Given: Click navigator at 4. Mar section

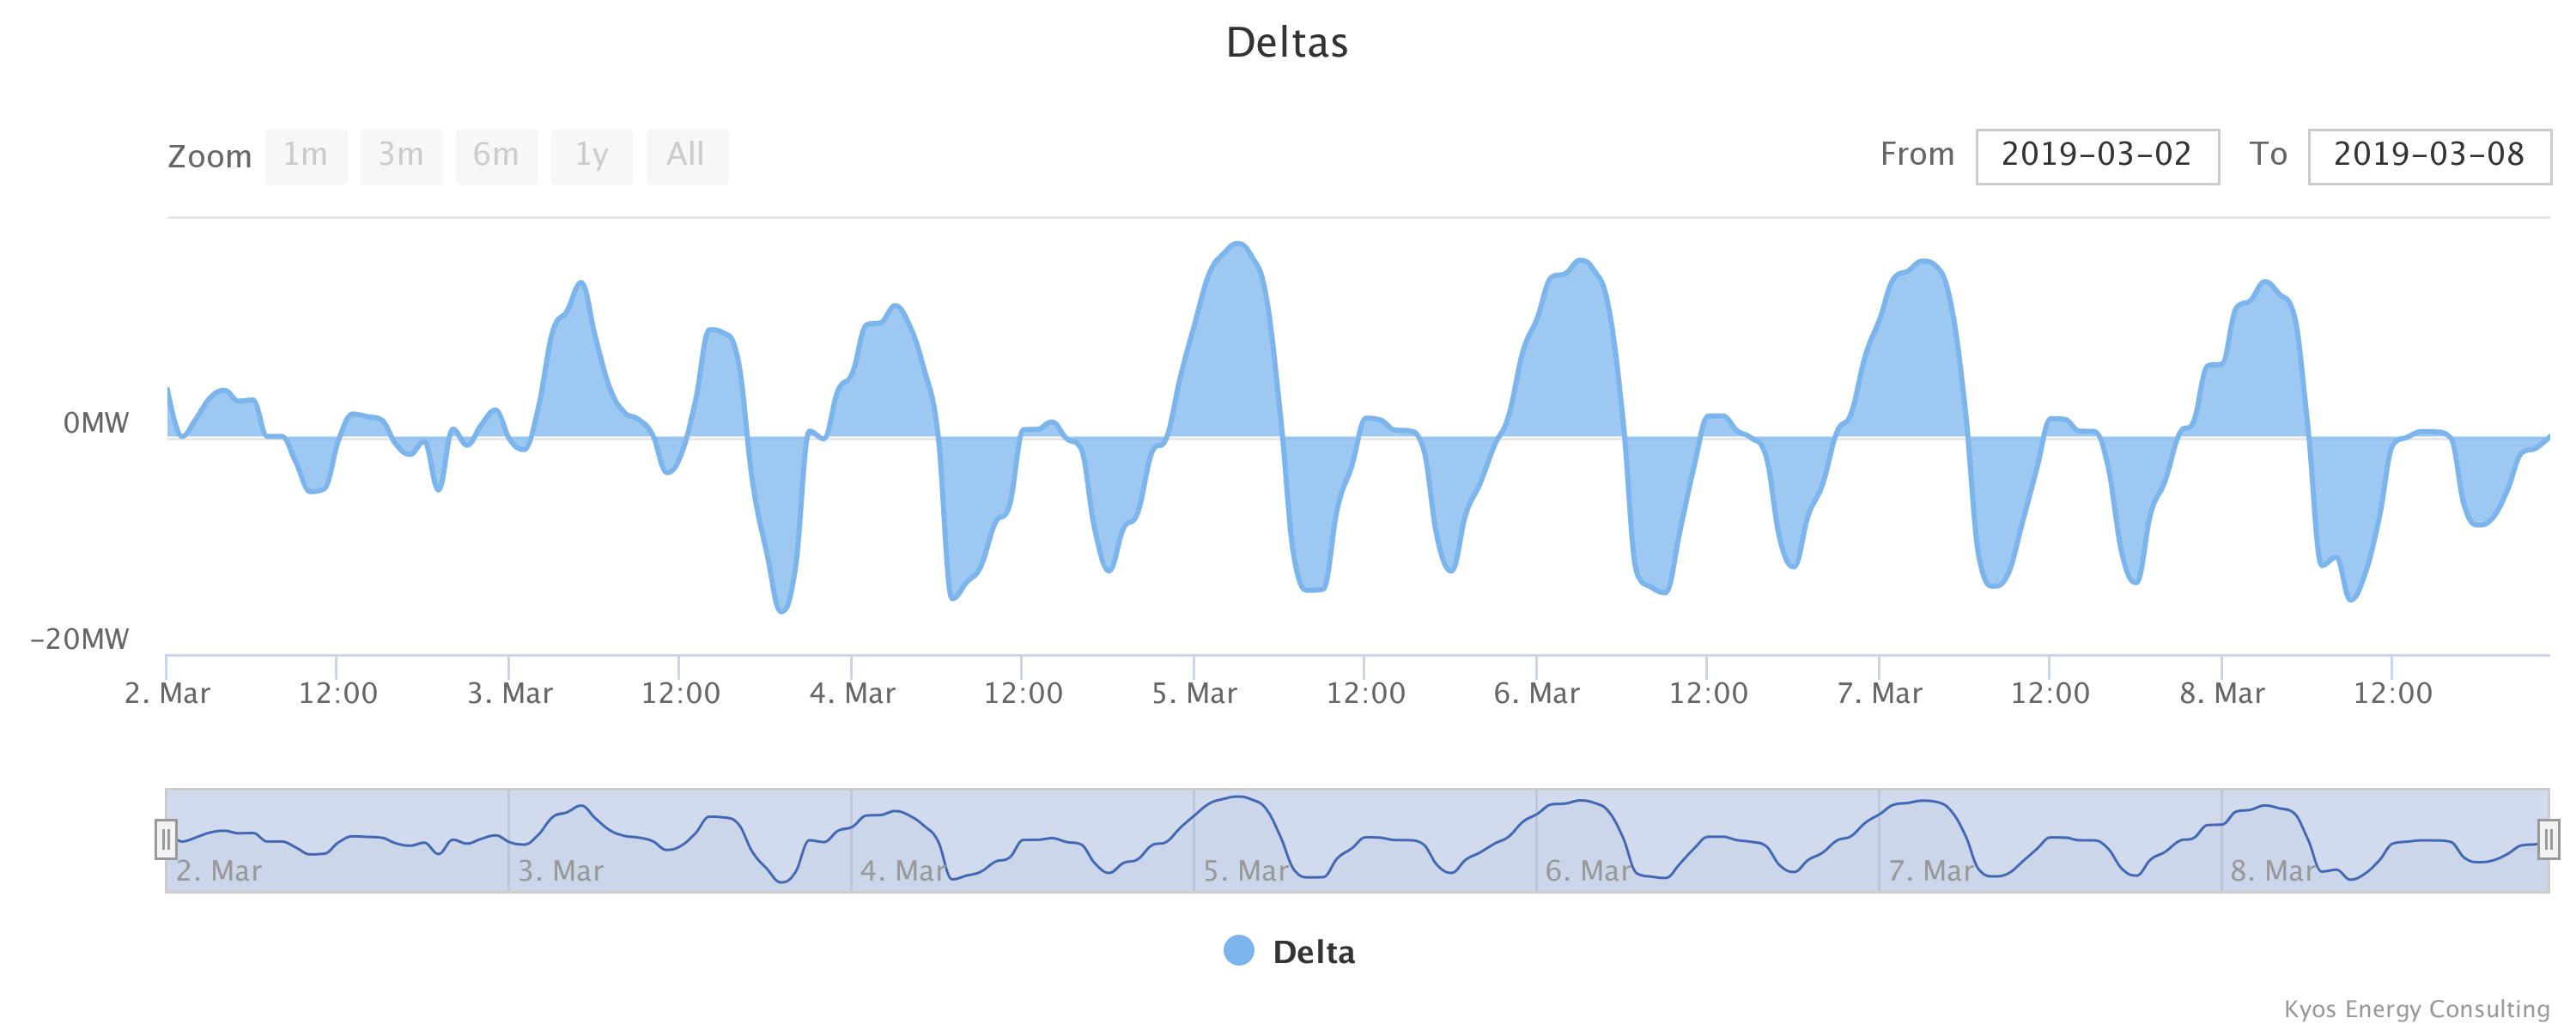Looking at the screenshot, I should [1022, 840].
